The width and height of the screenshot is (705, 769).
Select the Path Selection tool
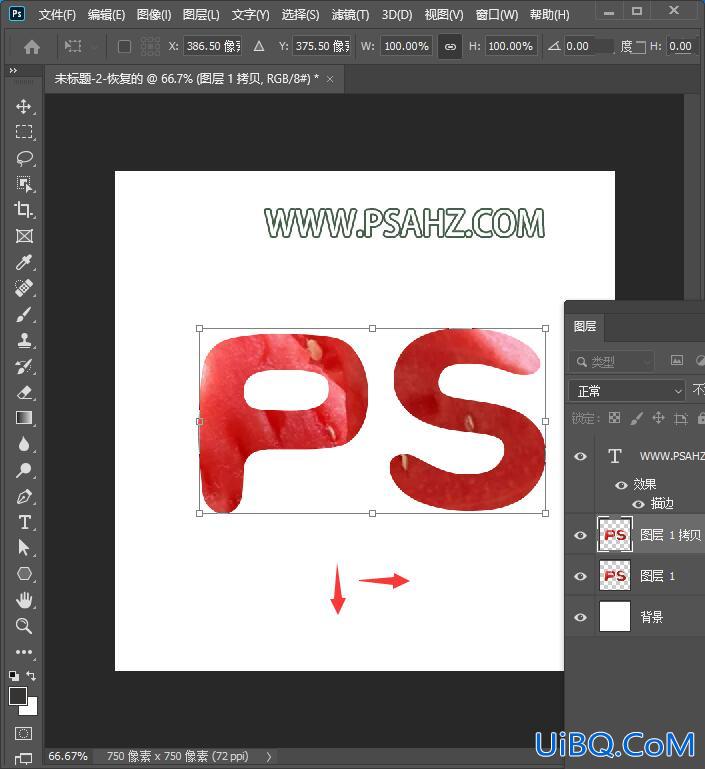point(24,548)
